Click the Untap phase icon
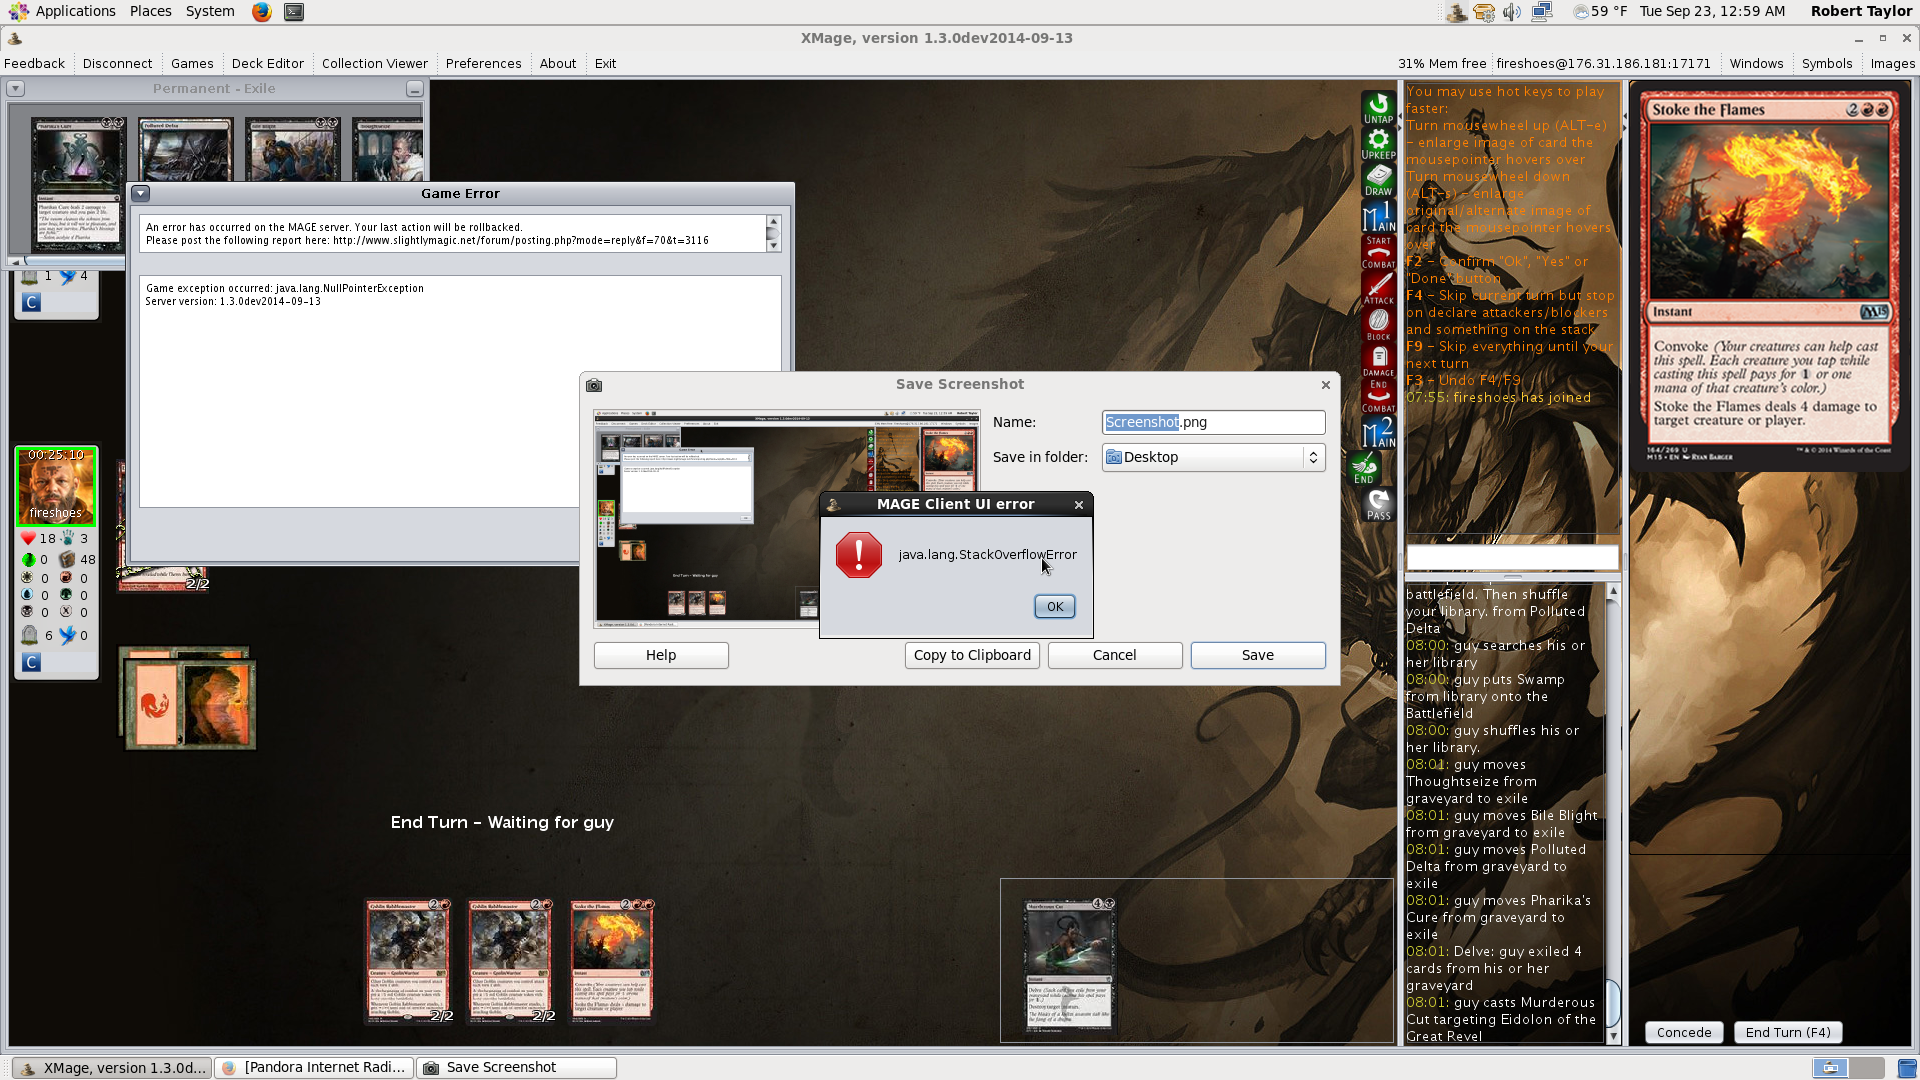1920x1080 pixels. click(x=1378, y=107)
